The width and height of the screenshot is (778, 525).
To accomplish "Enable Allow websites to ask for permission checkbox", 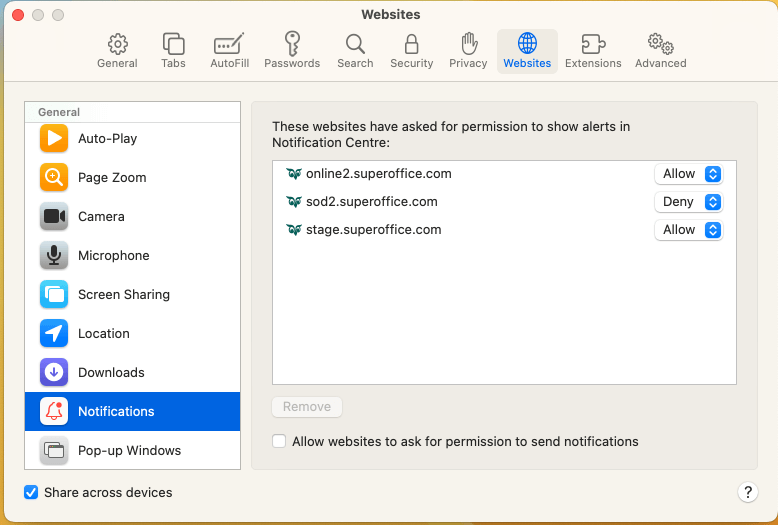I will coord(279,441).
